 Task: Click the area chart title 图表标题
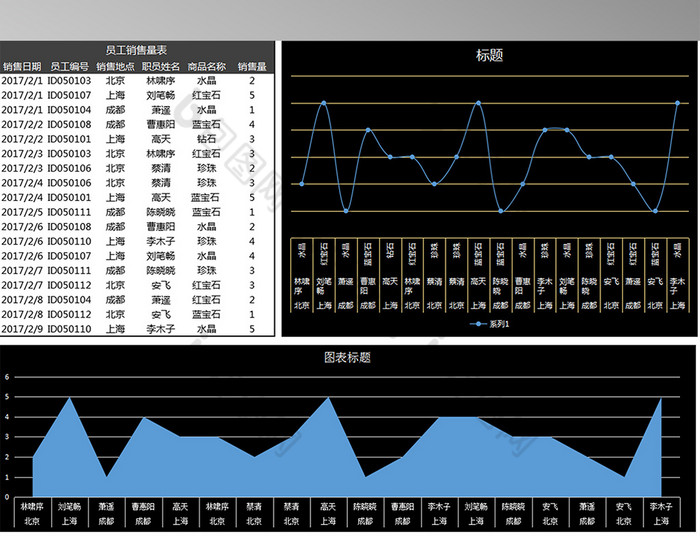[x=348, y=357]
